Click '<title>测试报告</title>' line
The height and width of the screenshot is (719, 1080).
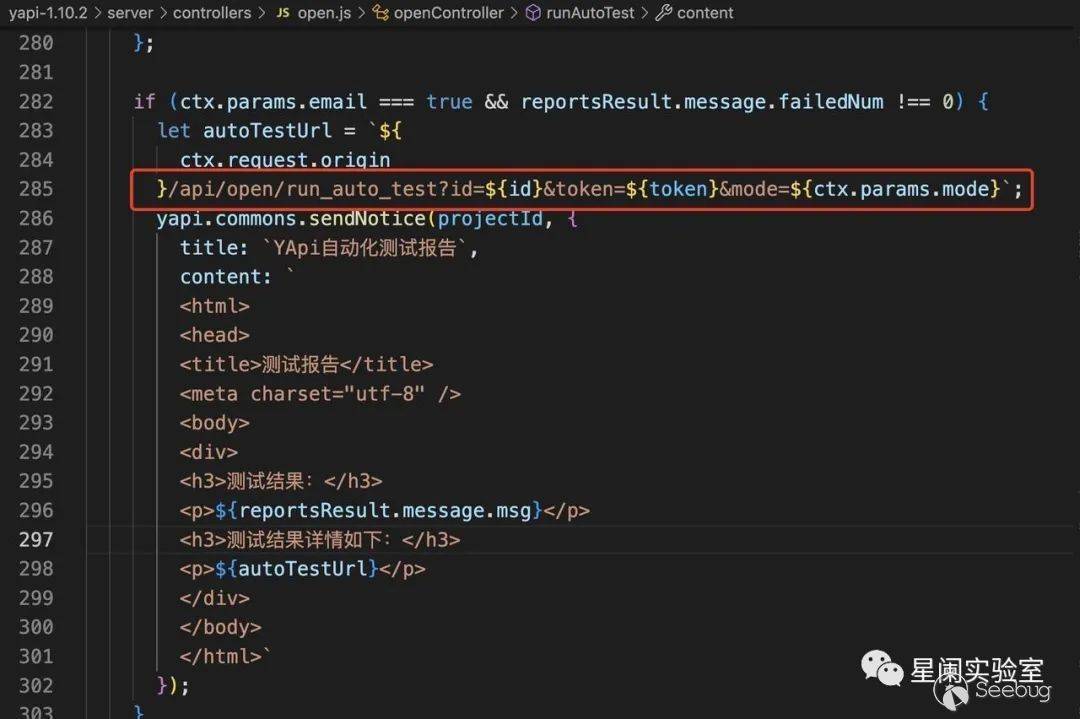[307, 364]
